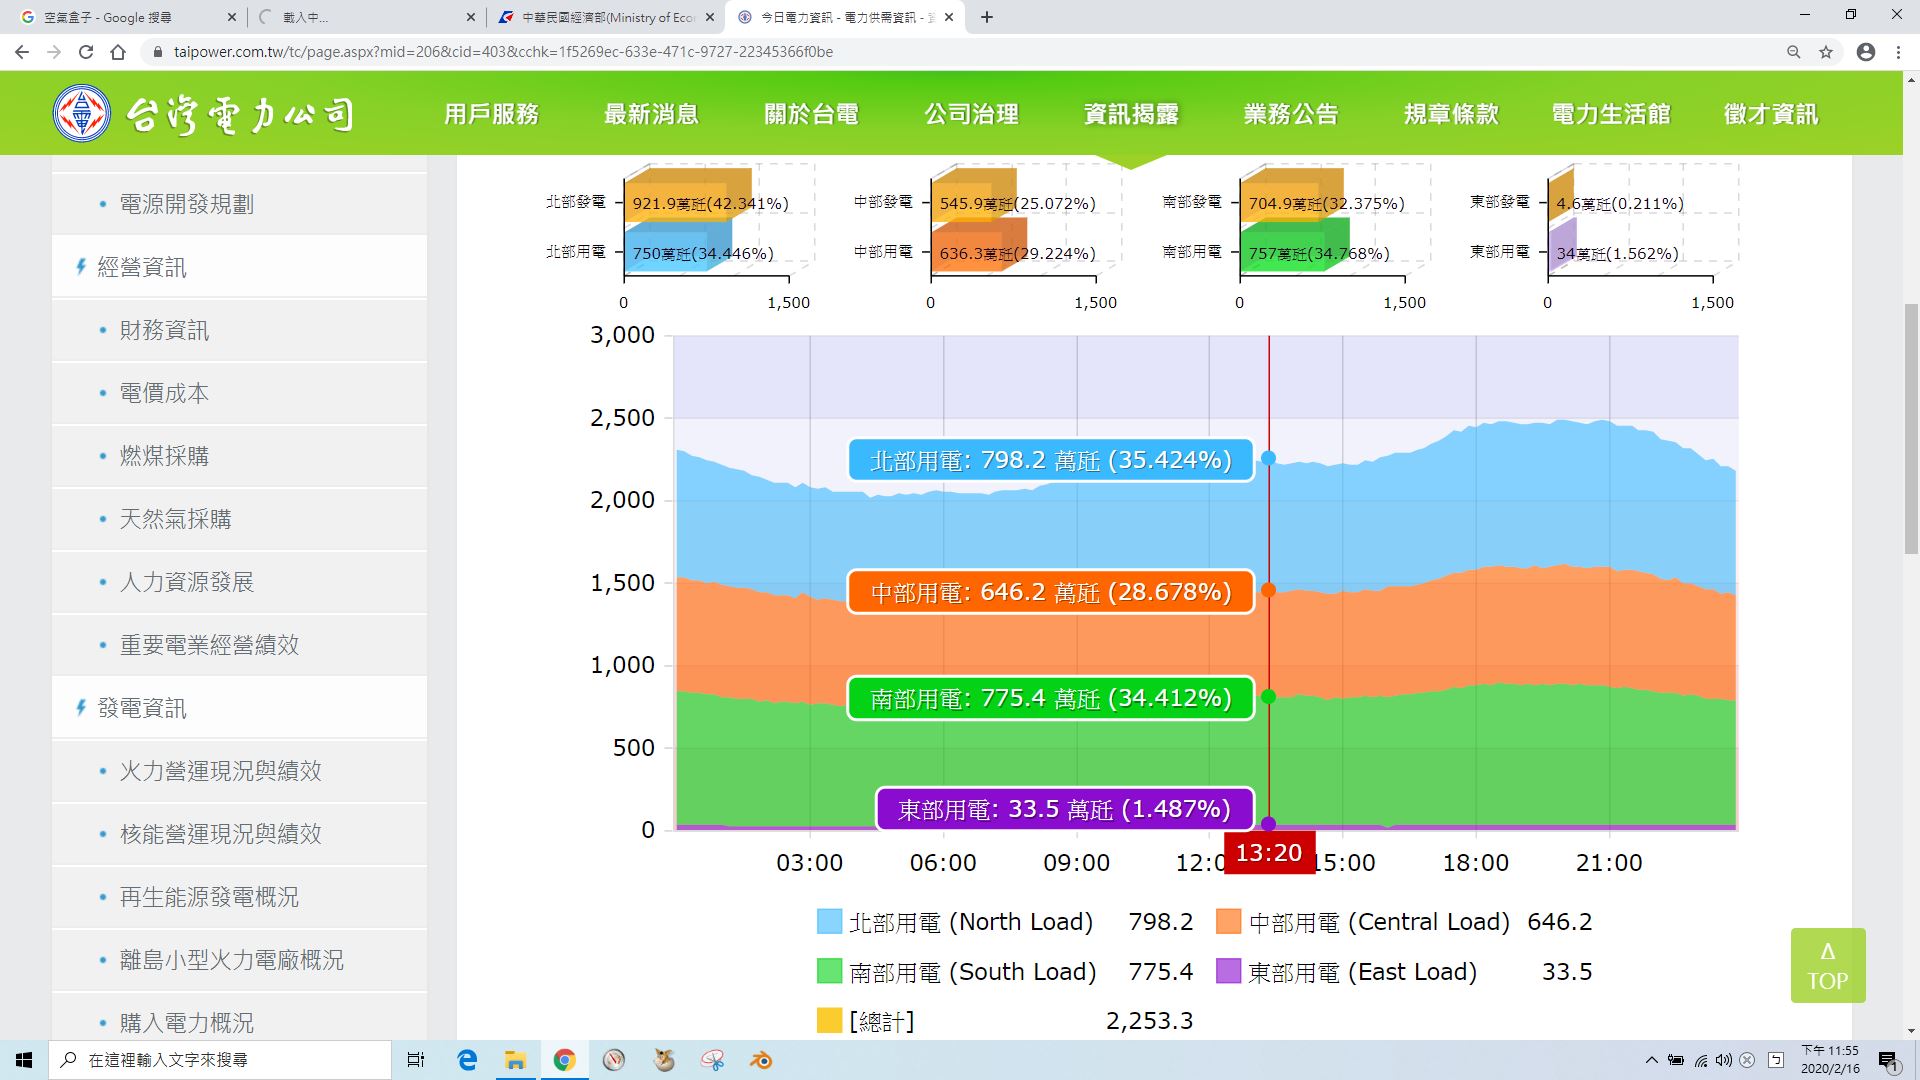Viewport: 1920px width, 1080px height.
Task: Open Blender from the taskbar
Action: 762,1060
